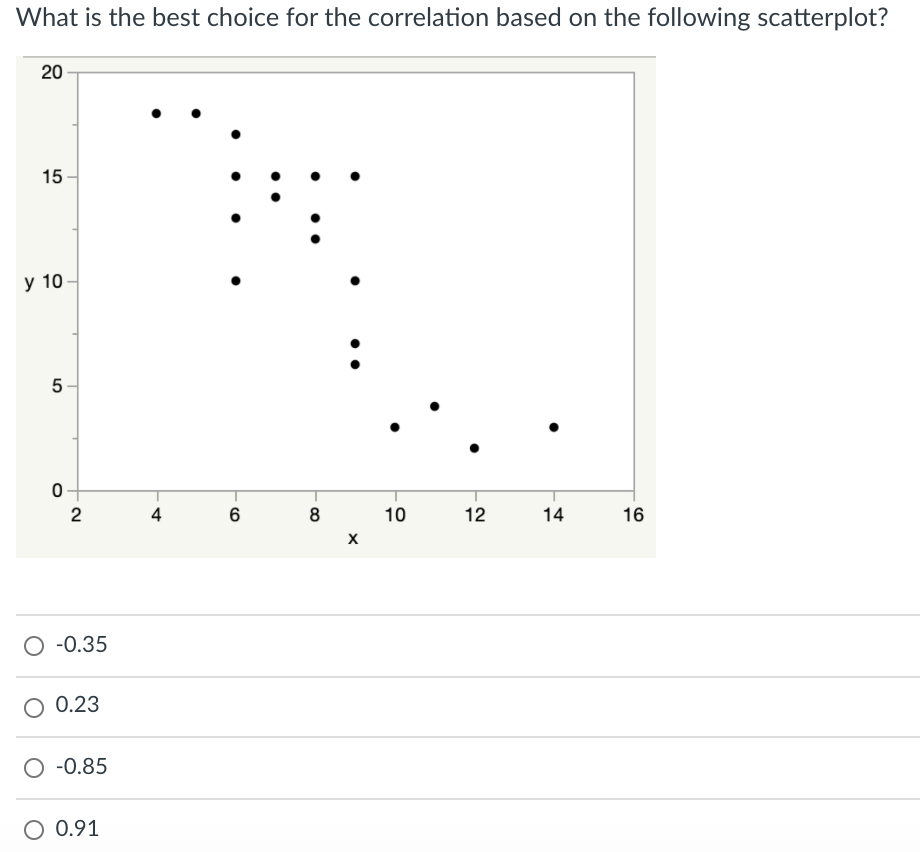This screenshot has height=852, width=920.
Task: Click the data point at x=12
Action: point(474,448)
